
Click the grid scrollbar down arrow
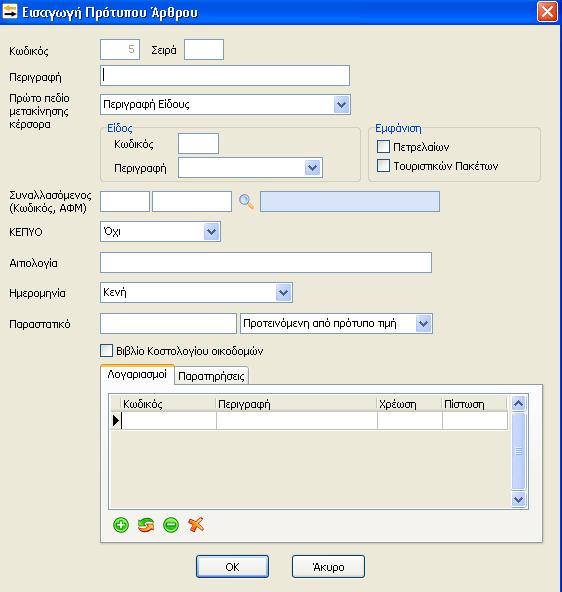coord(519,500)
